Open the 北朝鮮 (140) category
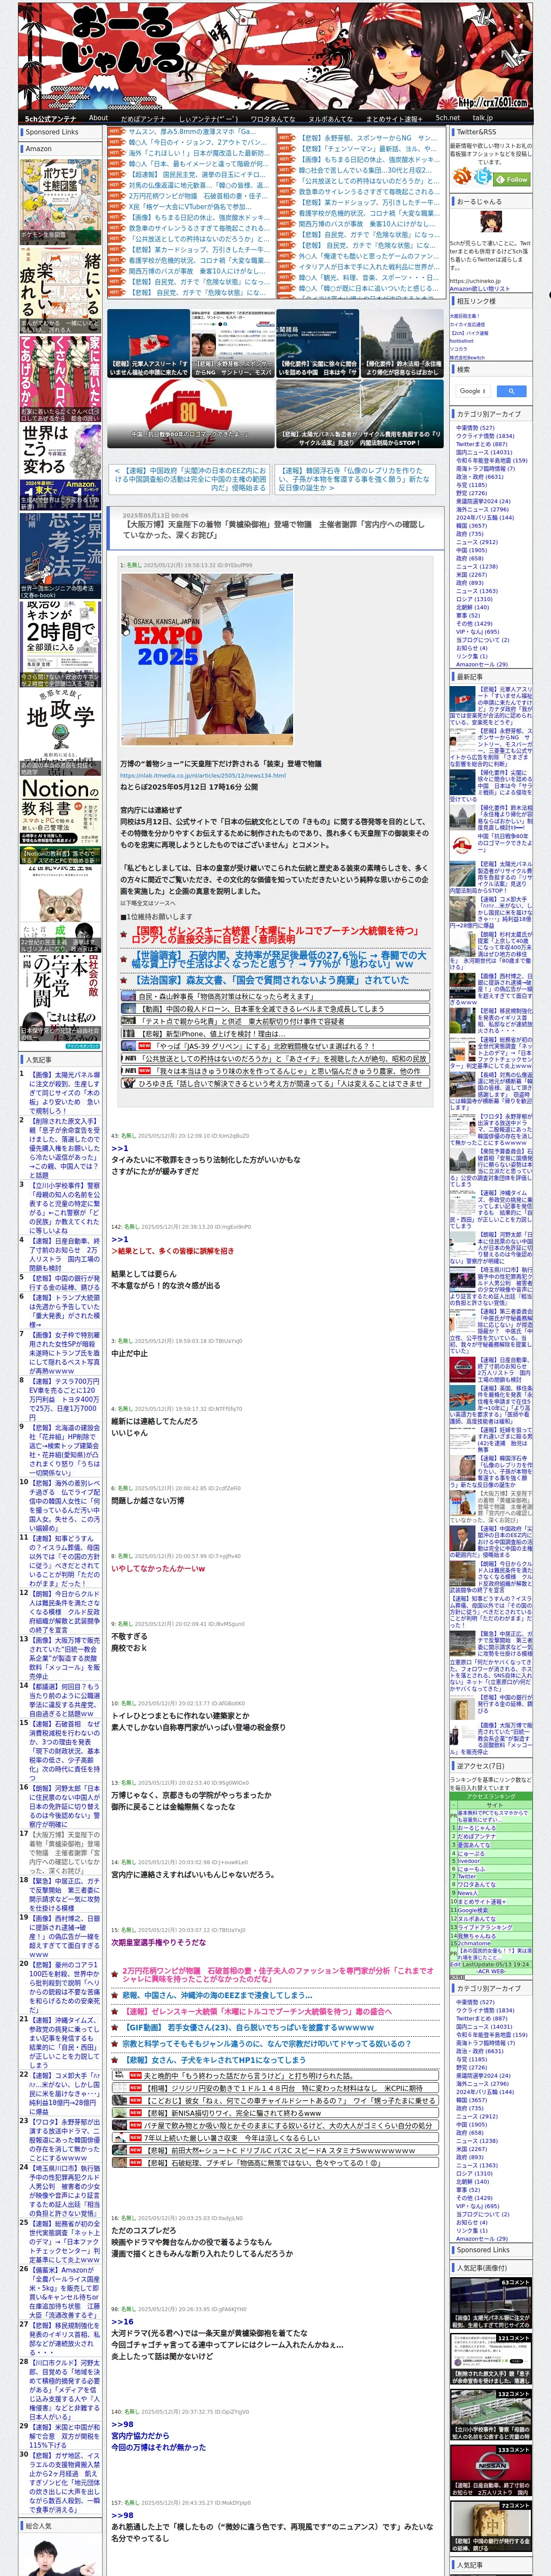Image resolution: width=551 pixels, height=2576 pixels. pyautogui.click(x=473, y=607)
